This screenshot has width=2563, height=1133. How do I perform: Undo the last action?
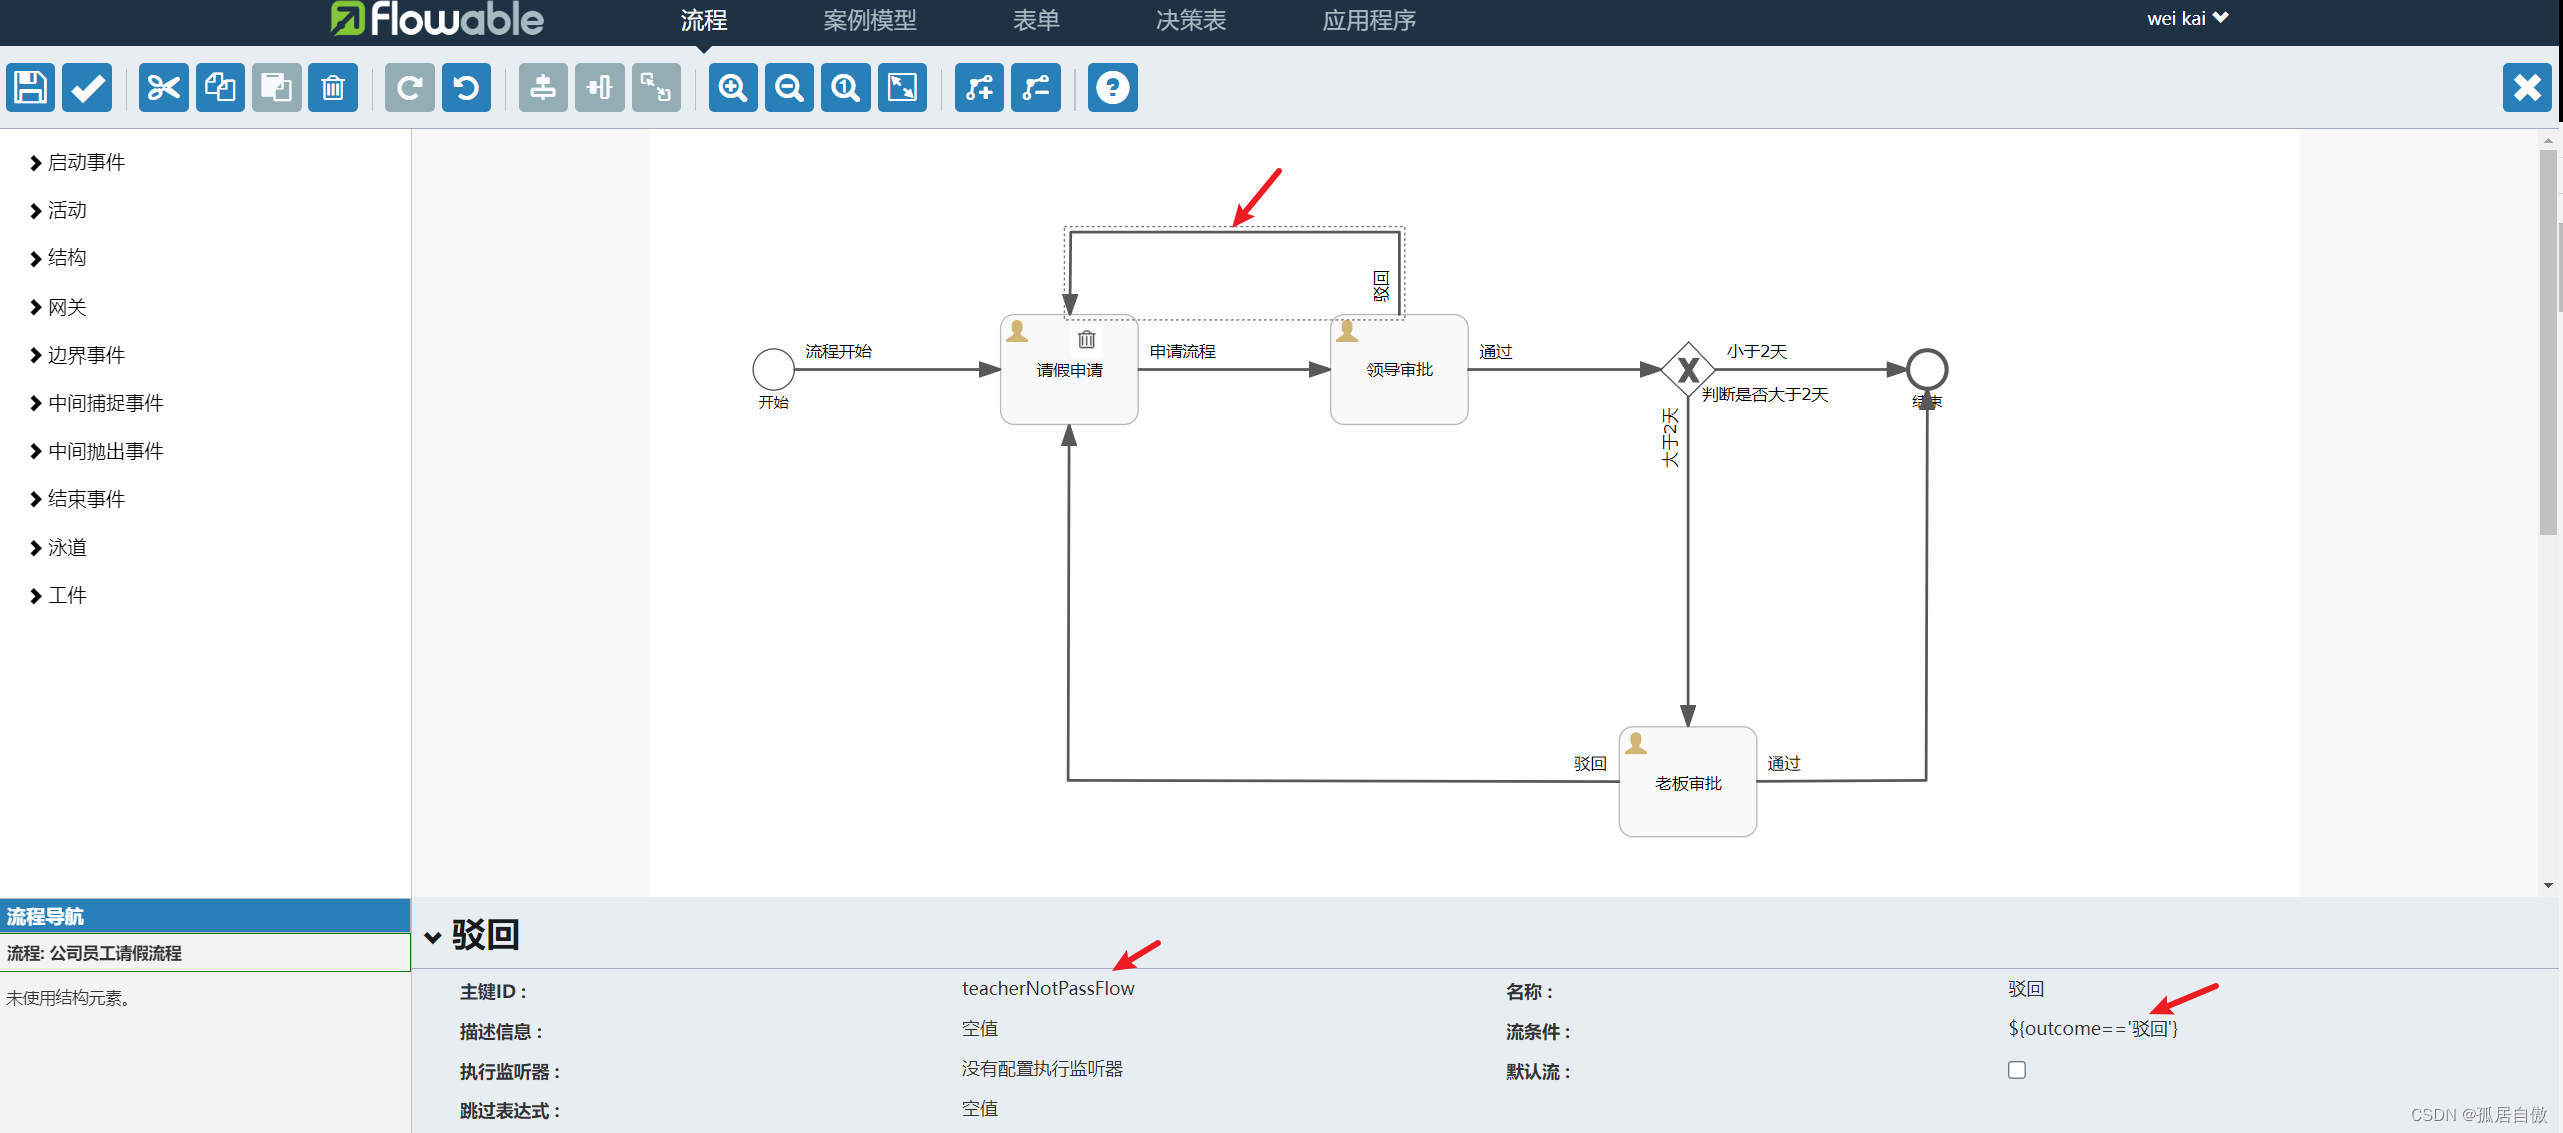click(x=466, y=88)
